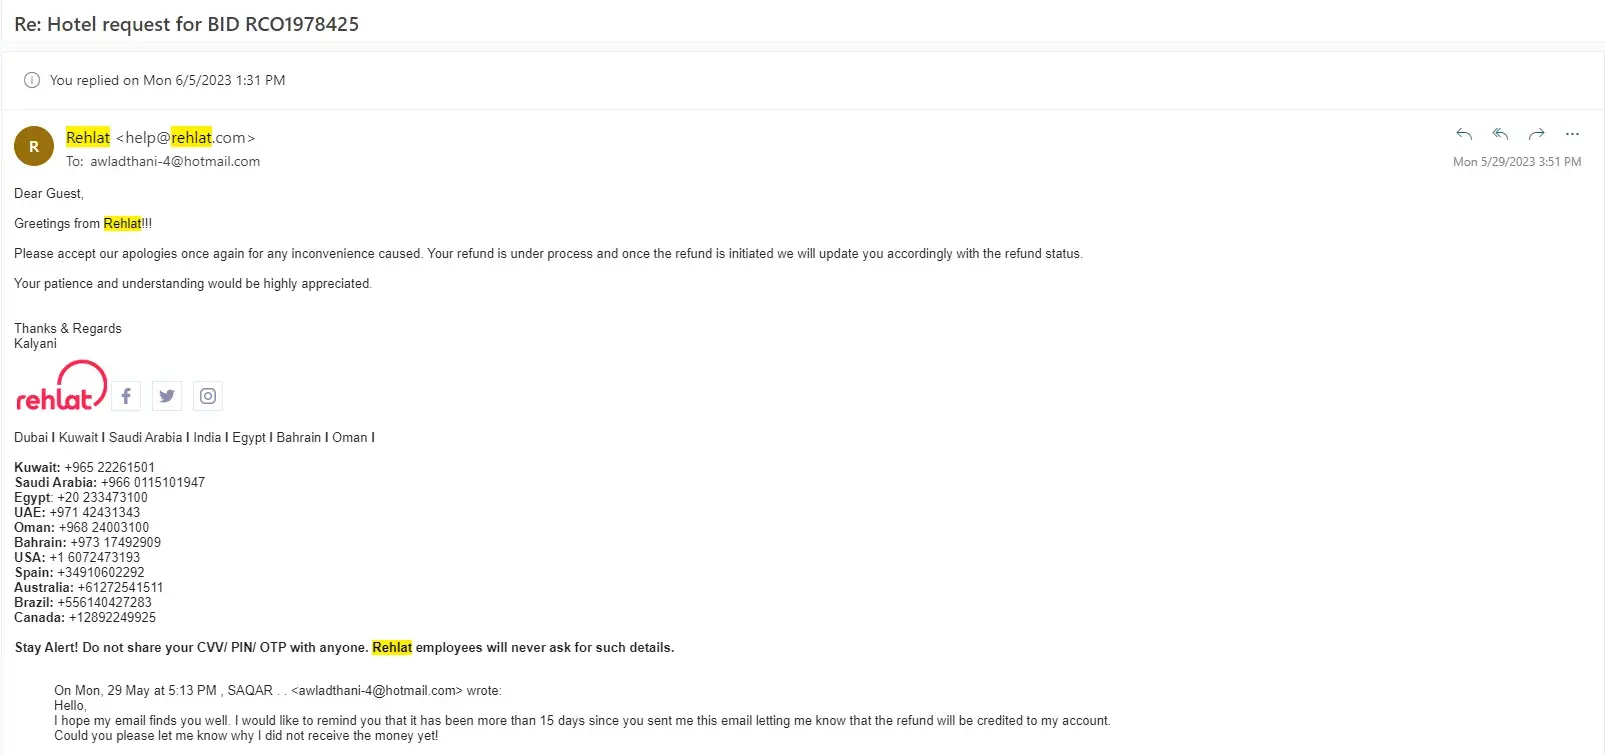This screenshot has height=755, width=1605.
Task: Open the More actions ellipsis menu
Action: 1572,134
